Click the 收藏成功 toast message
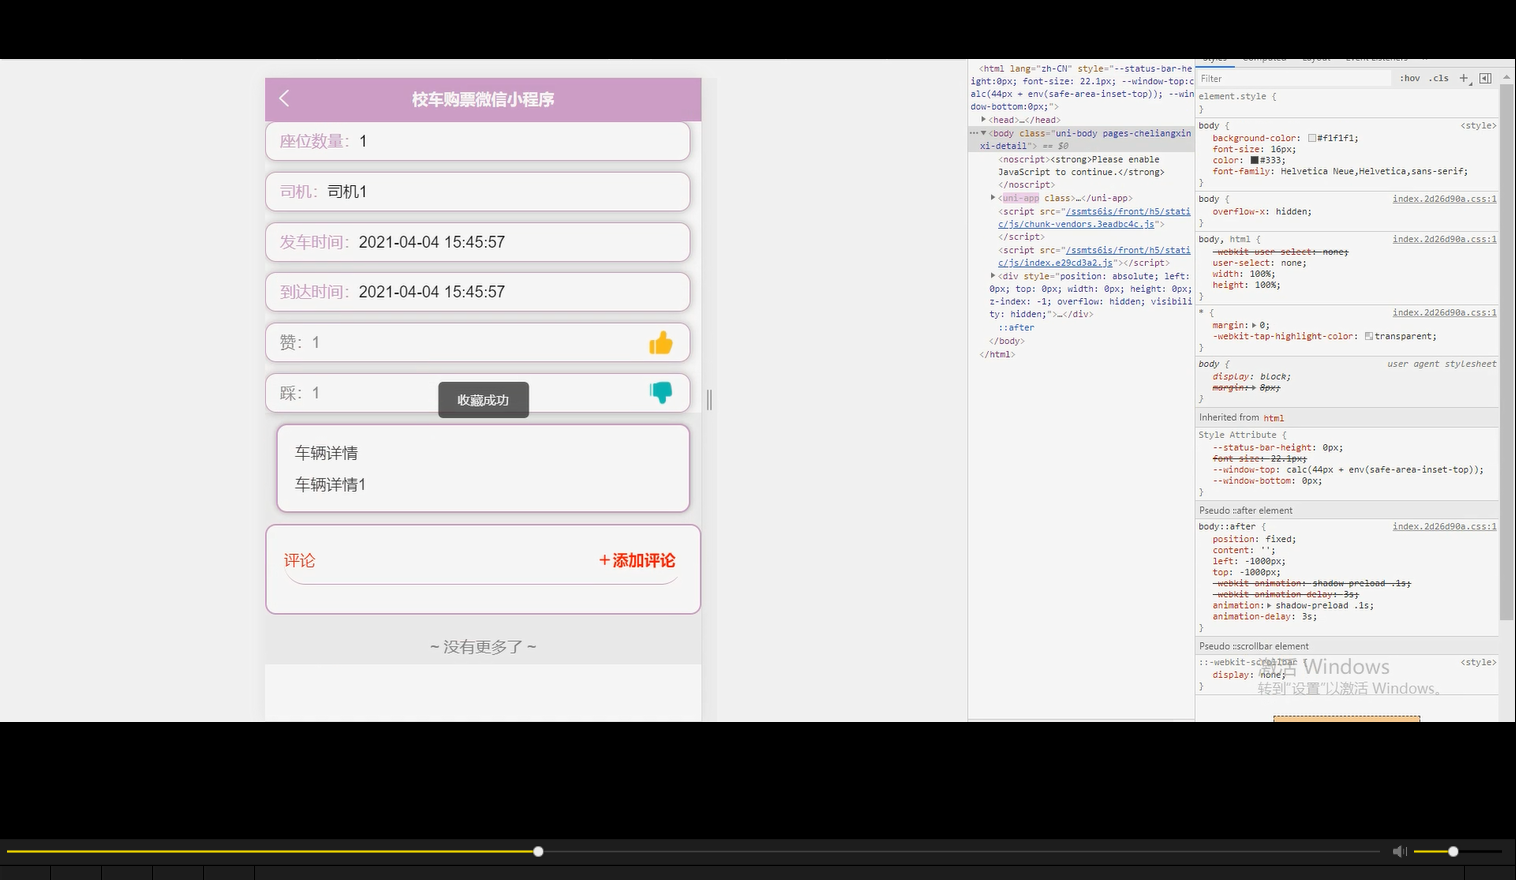 pos(483,400)
